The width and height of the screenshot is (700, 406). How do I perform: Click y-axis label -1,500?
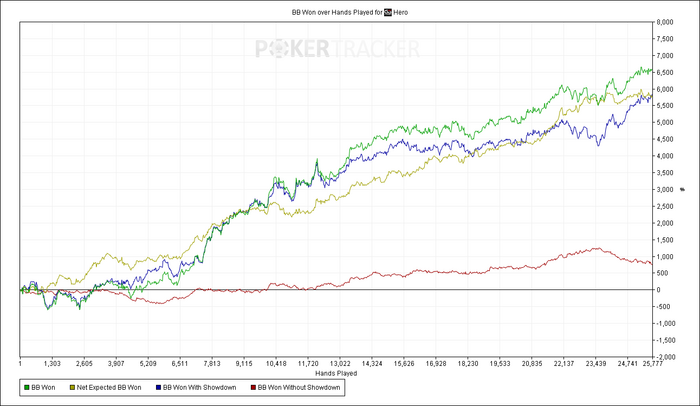[665, 340]
